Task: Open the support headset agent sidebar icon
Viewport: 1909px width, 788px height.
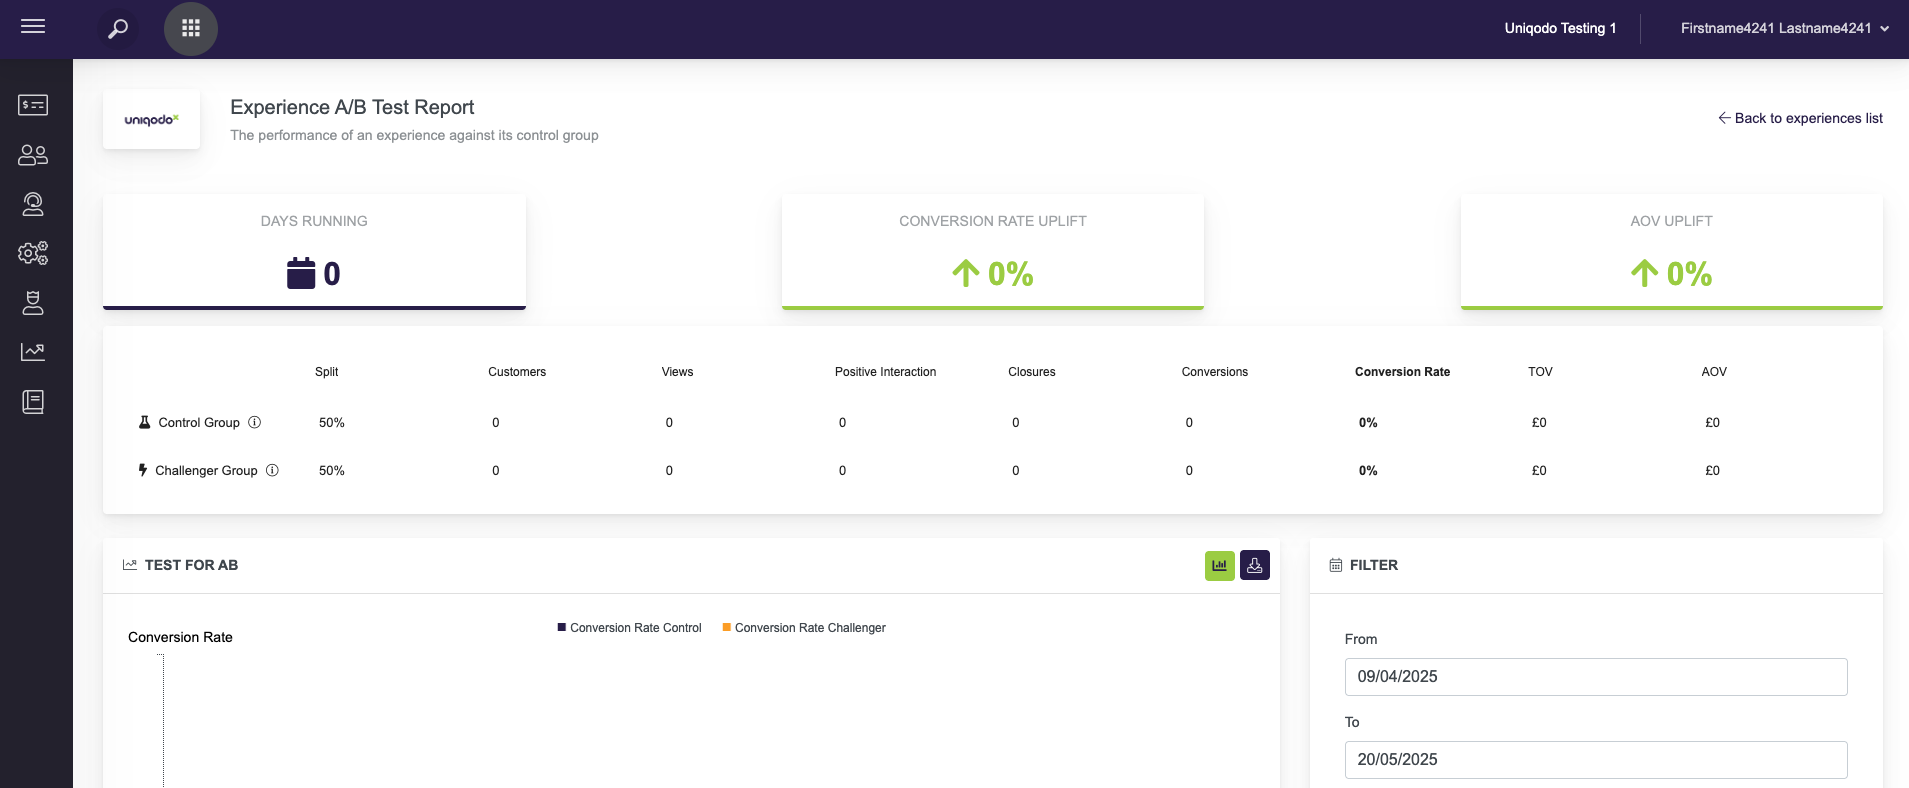Action: point(33,204)
